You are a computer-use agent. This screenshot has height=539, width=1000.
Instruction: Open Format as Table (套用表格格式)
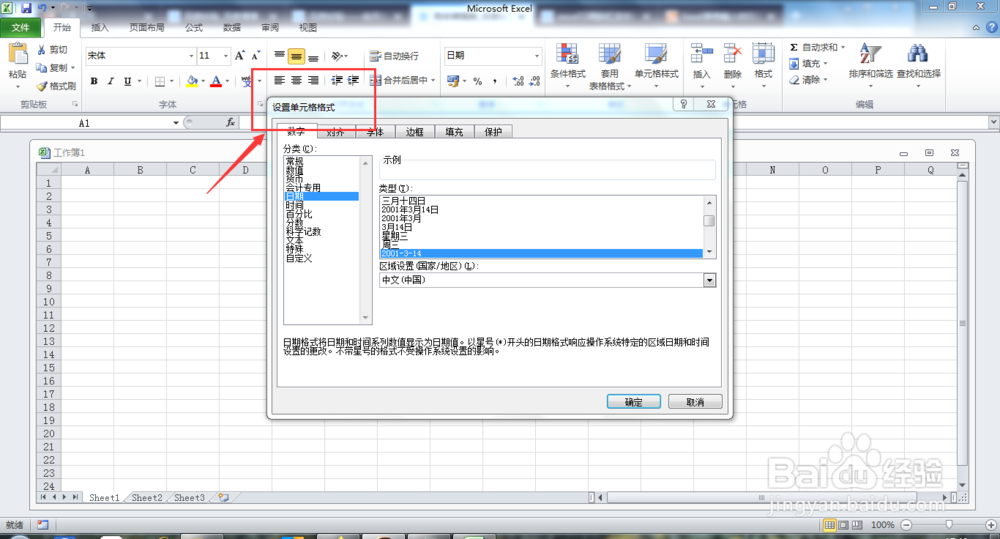coord(609,66)
